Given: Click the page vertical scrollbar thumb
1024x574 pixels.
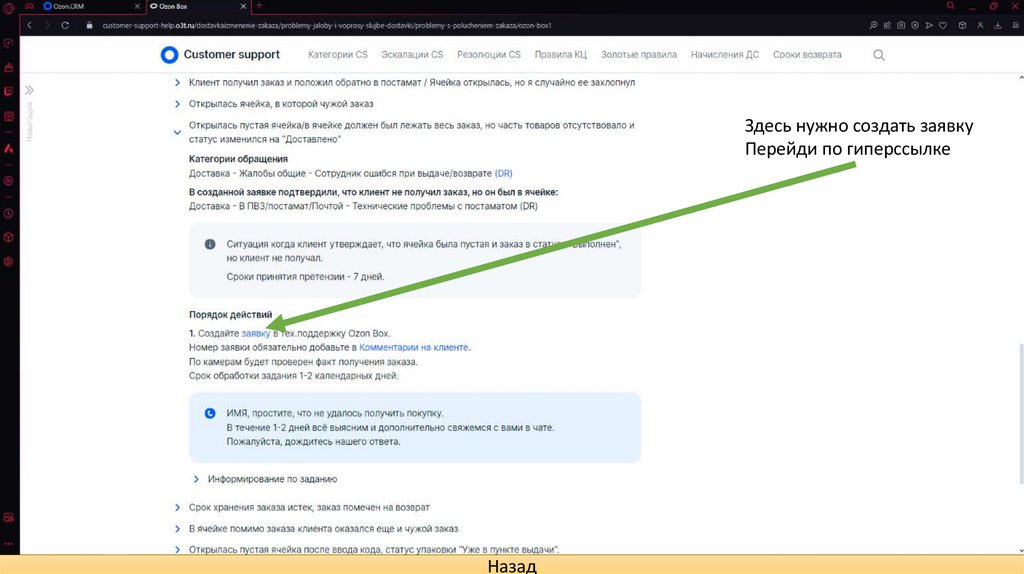Looking at the screenshot, I should click(1021, 415).
